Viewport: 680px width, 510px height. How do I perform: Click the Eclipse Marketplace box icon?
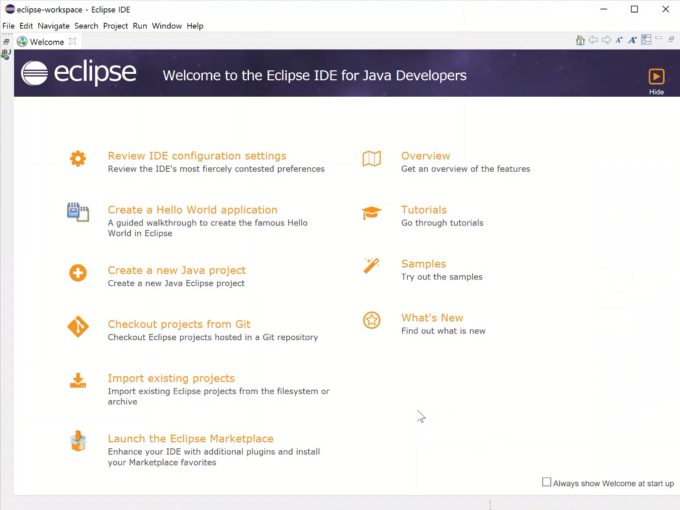point(78,441)
